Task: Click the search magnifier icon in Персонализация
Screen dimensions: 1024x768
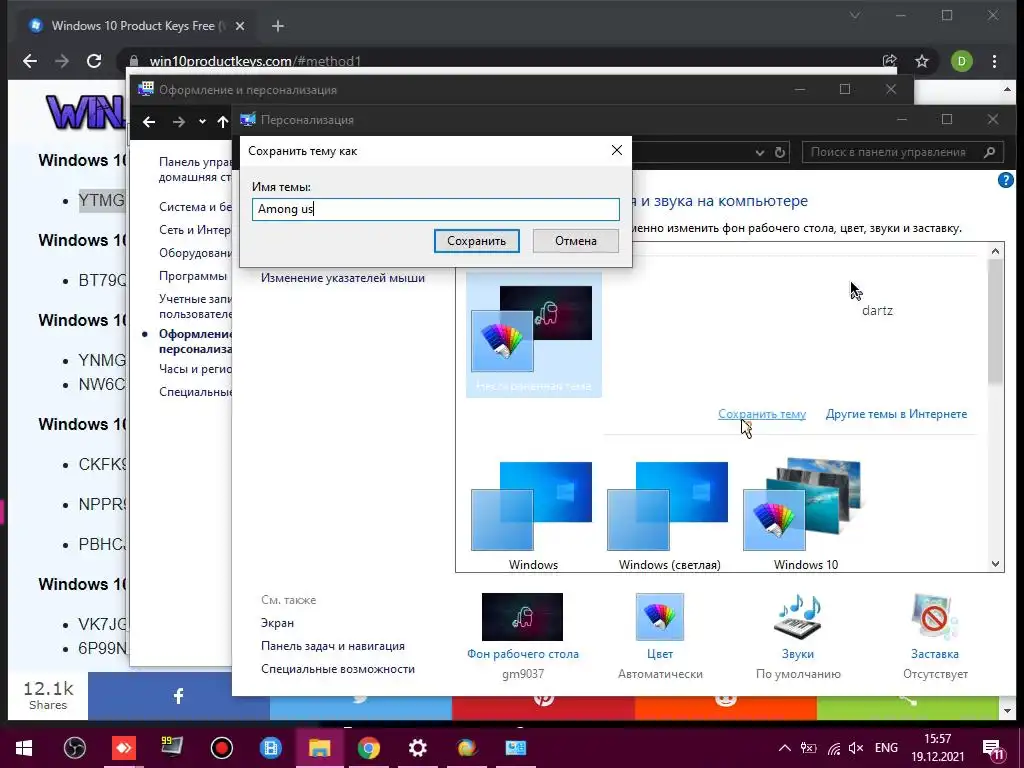Action: click(989, 152)
